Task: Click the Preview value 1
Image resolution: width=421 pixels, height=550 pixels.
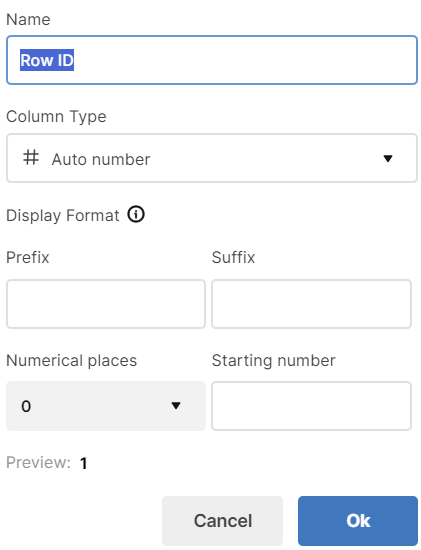Action: [83, 463]
